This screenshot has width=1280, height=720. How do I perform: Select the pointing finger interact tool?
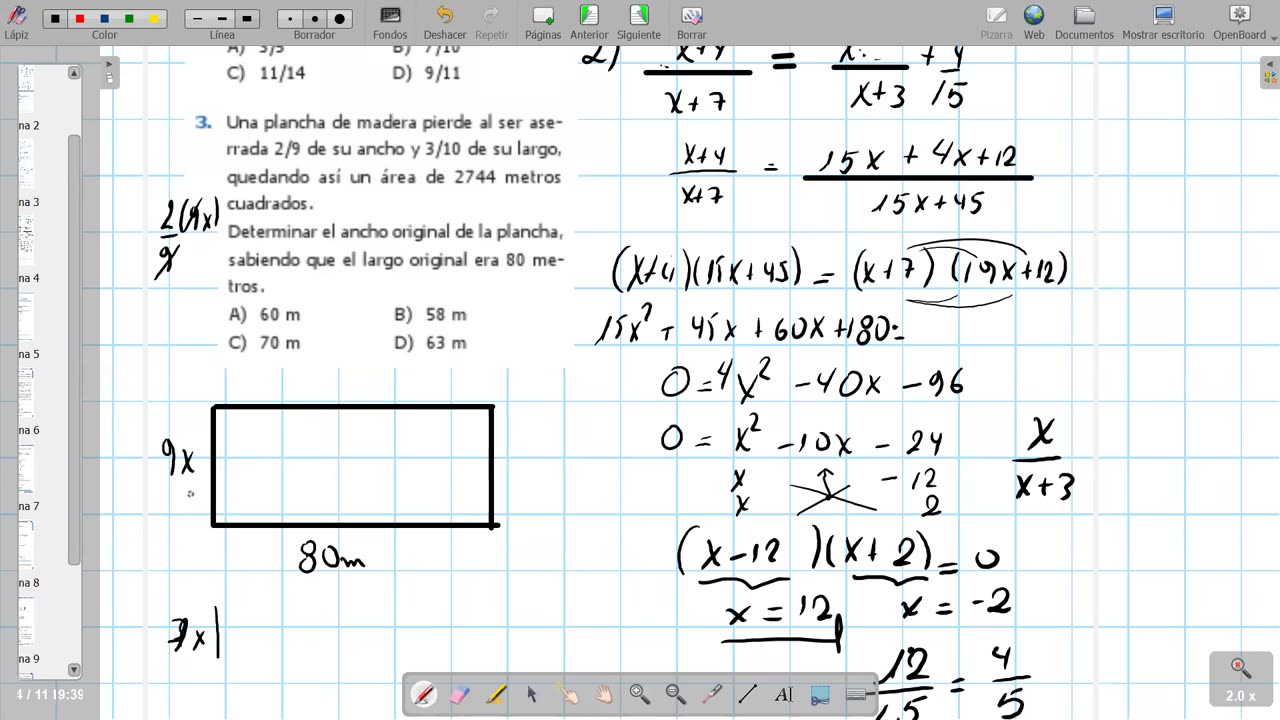click(x=568, y=694)
